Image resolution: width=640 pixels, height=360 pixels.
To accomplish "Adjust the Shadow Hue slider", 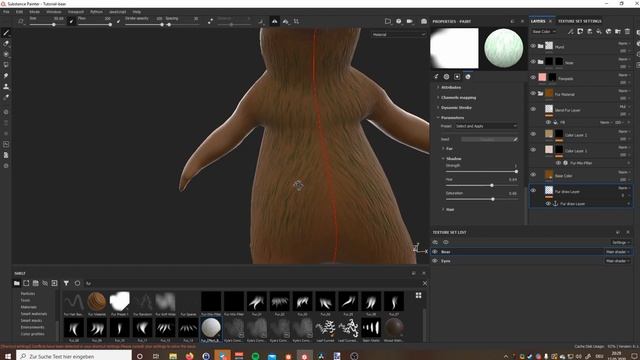I will [x=482, y=186].
